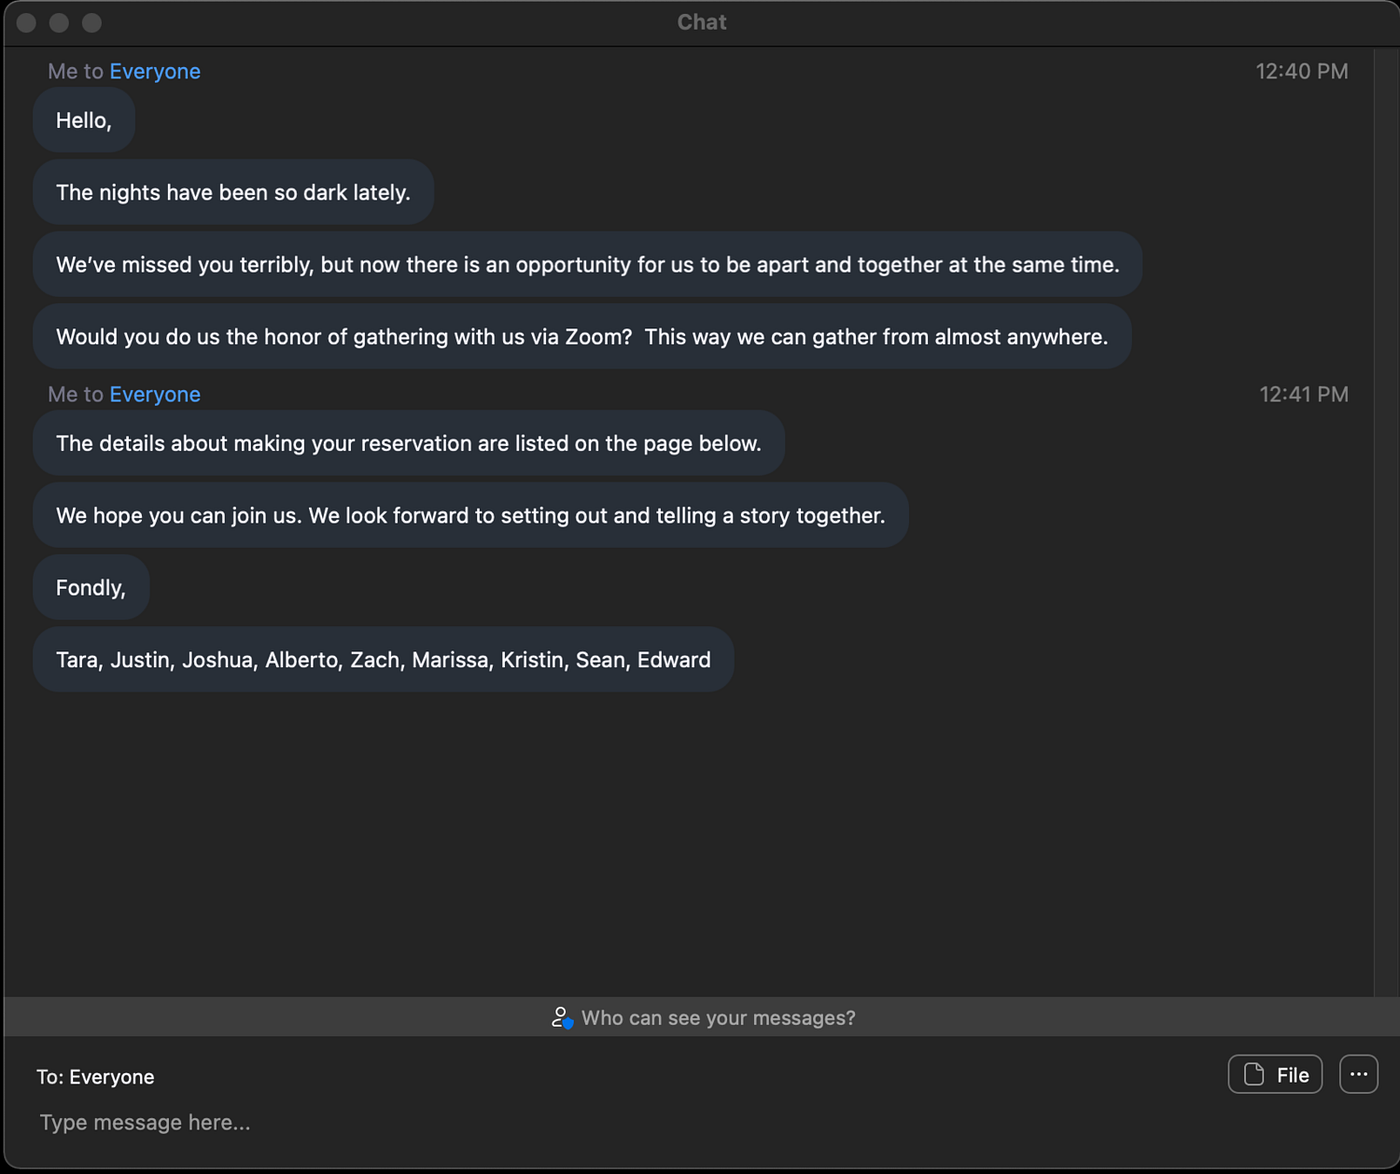Open the more options ellipsis menu
Image resolution: width=1400 pixels, height=1174 pixels.
coord(1358,1075)
